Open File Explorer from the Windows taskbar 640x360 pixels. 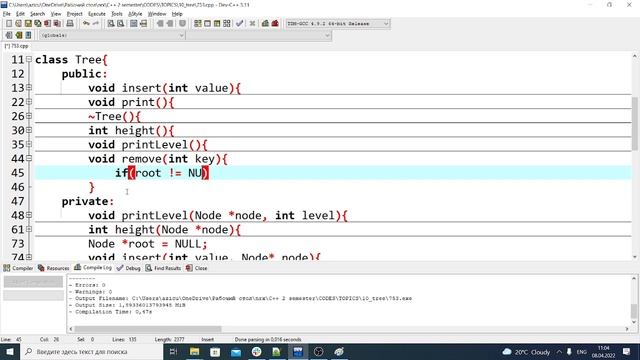tap(195, 351)
